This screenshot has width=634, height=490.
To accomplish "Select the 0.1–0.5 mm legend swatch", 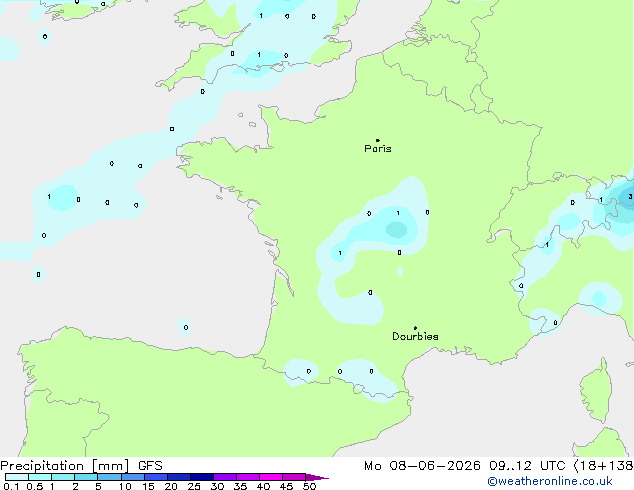I will (x=17, y=477).
